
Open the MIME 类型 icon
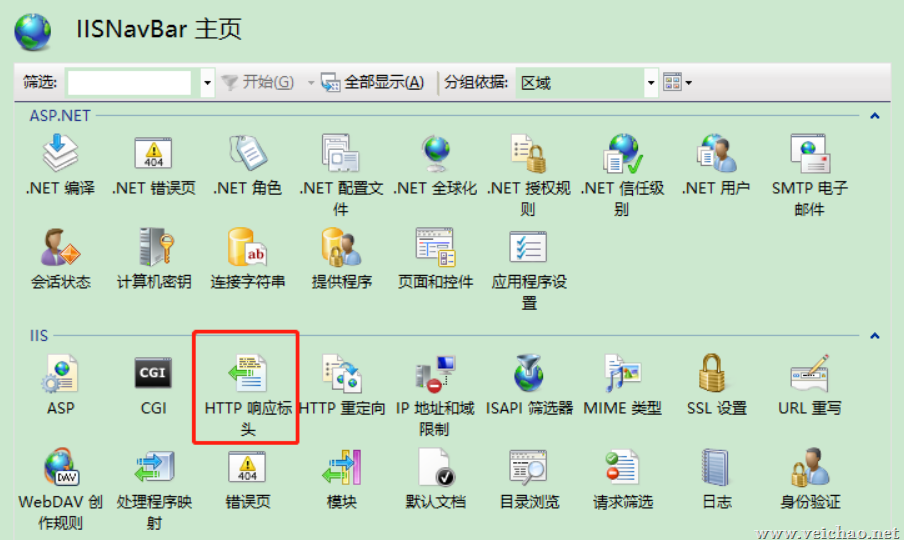(623, 373)
